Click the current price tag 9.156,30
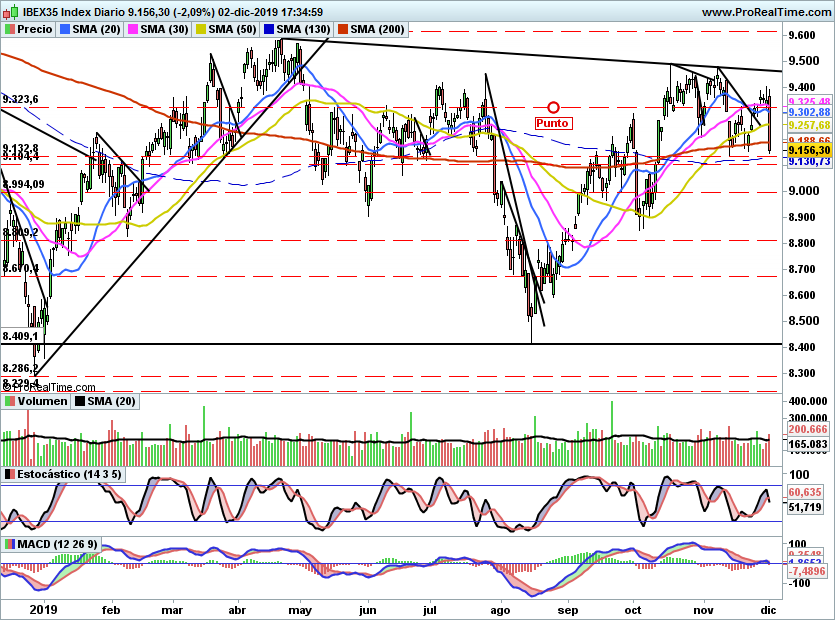The height and width of the screenshot is (620, 835). [x=809, y=150]
